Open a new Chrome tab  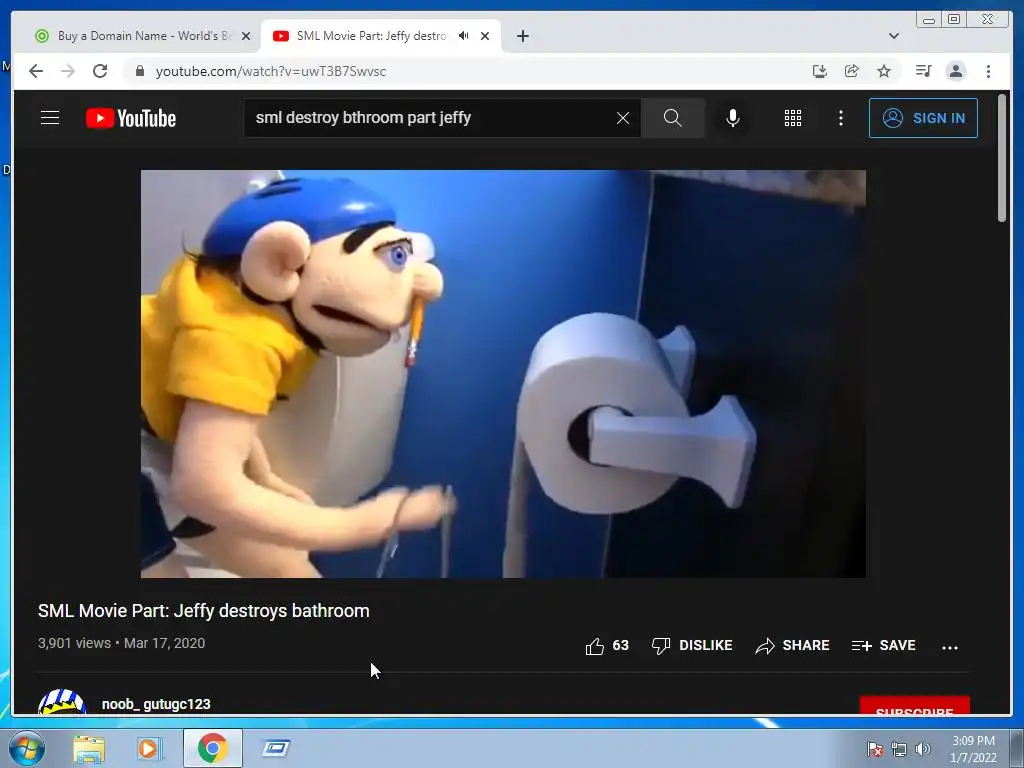coord(522,36)
